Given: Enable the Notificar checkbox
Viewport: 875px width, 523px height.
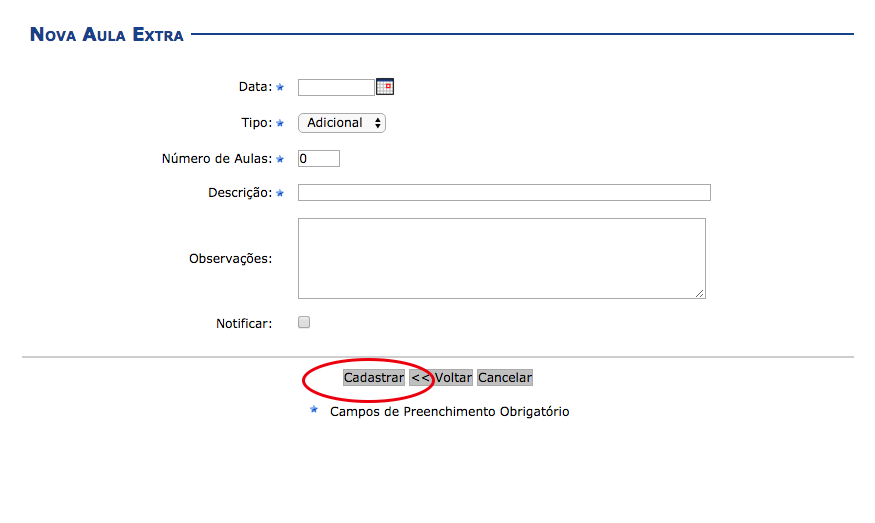Looking at the screenshot, I should (305, 323).
